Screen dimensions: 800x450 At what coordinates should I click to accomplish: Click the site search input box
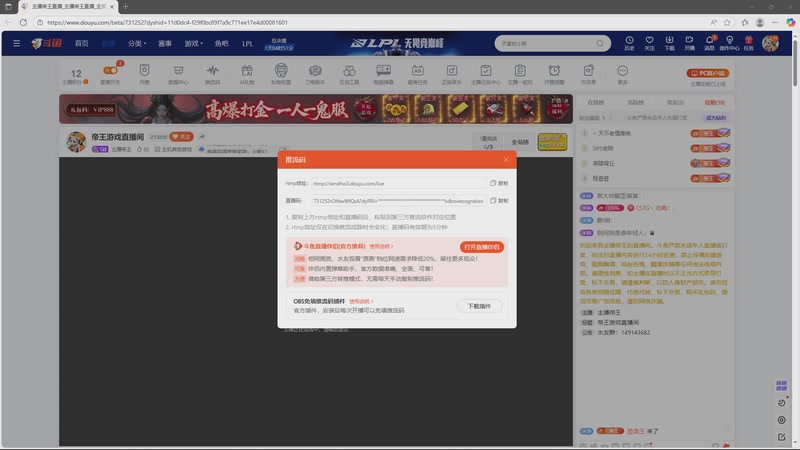point(546,43)
